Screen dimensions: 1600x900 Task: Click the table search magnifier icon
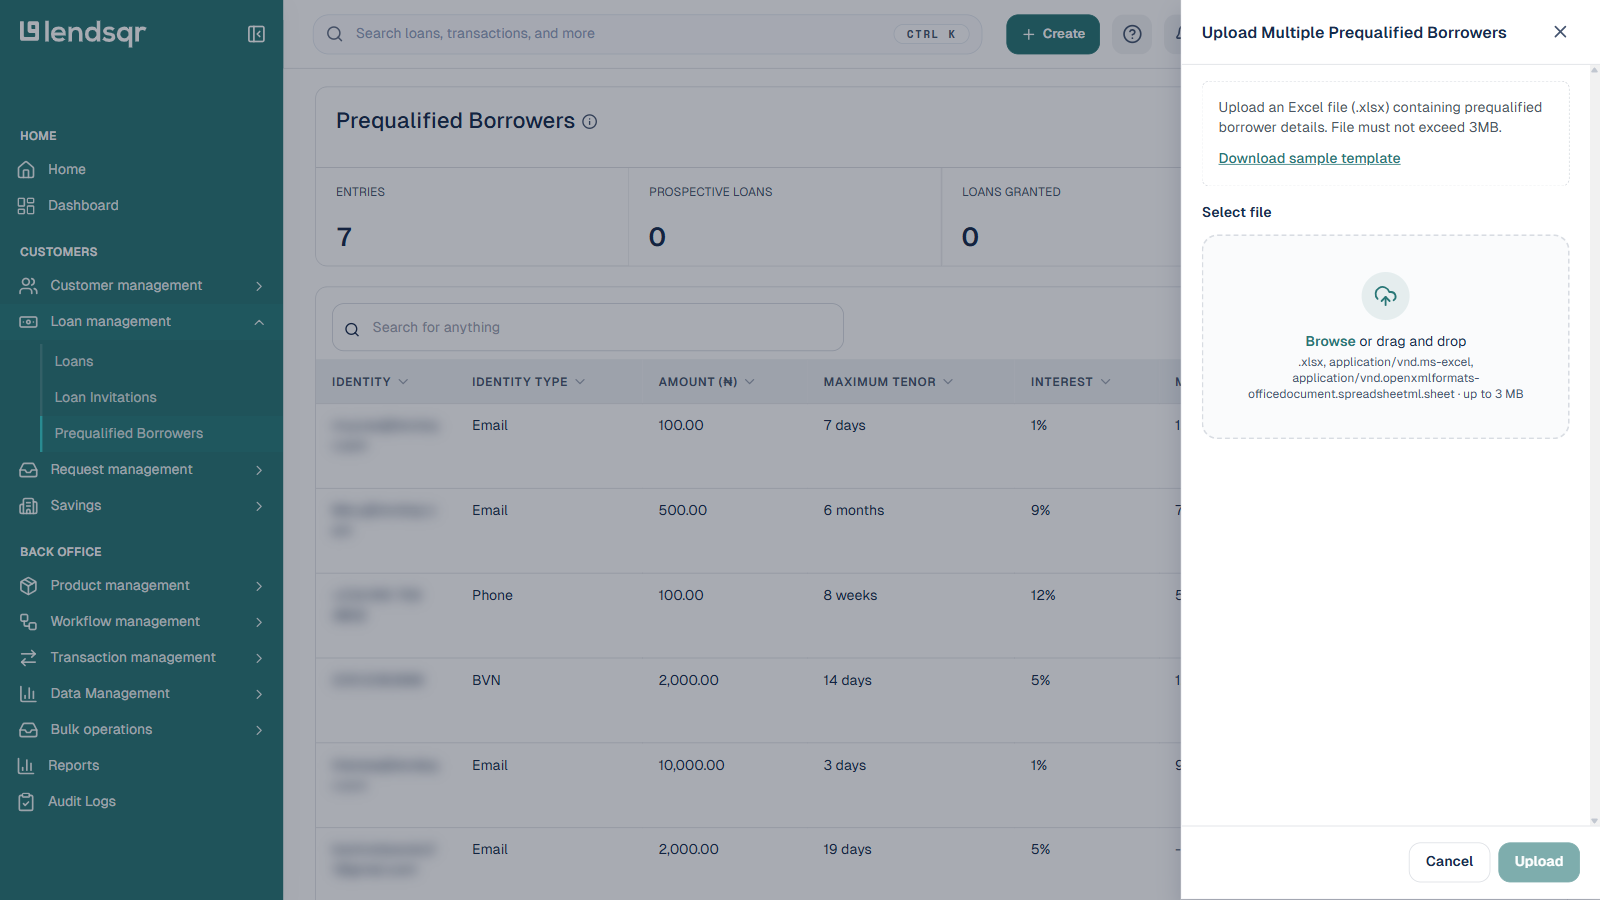(352, 329)
